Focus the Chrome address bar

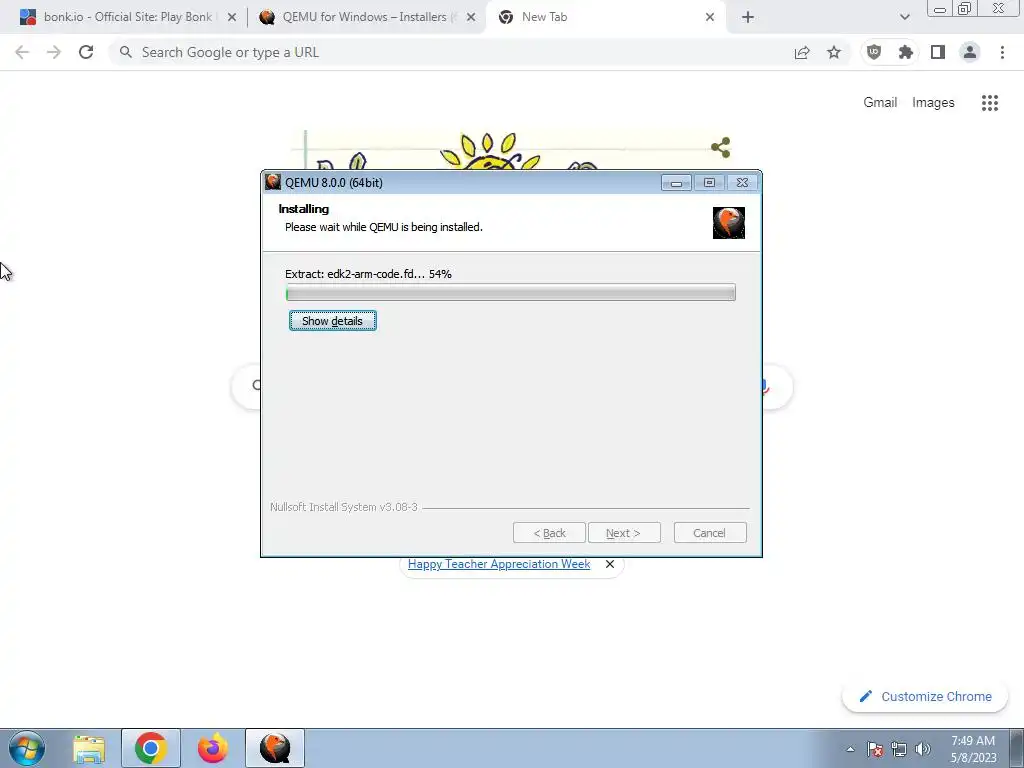coord(451,52)
